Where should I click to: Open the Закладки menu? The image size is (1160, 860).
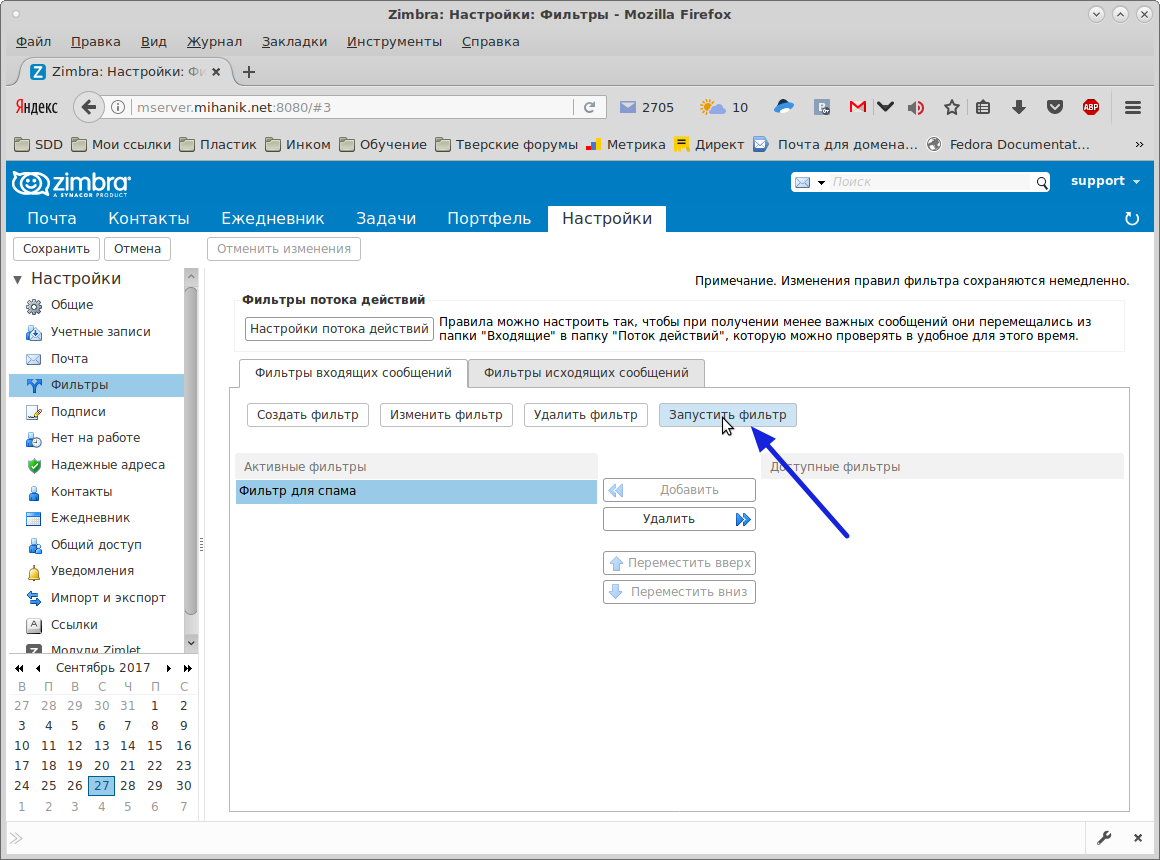click(294, 41)
